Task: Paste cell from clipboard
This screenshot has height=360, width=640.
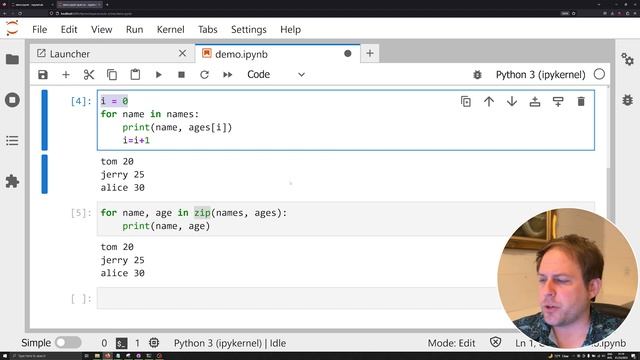Action: click(135, 75)
